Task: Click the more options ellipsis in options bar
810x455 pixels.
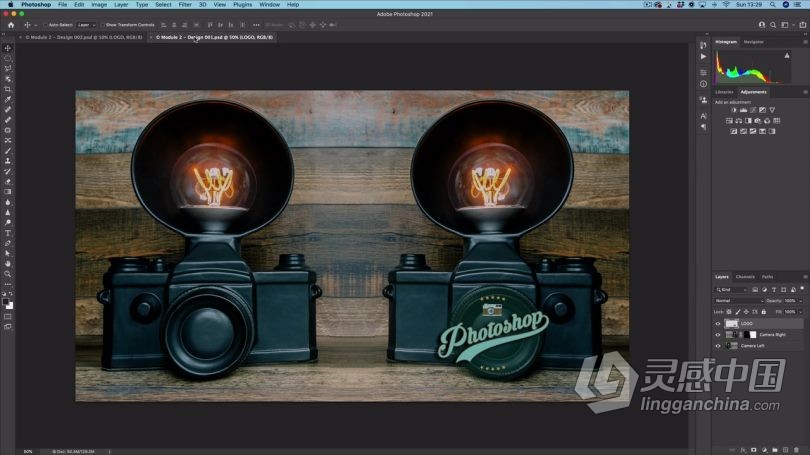Action: pyautogui.click(x=256, y=25)
